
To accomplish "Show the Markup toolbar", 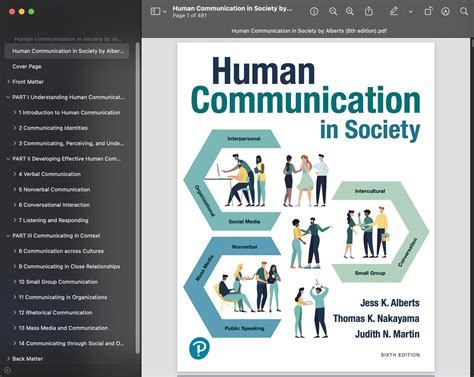I will pos(445,12).
